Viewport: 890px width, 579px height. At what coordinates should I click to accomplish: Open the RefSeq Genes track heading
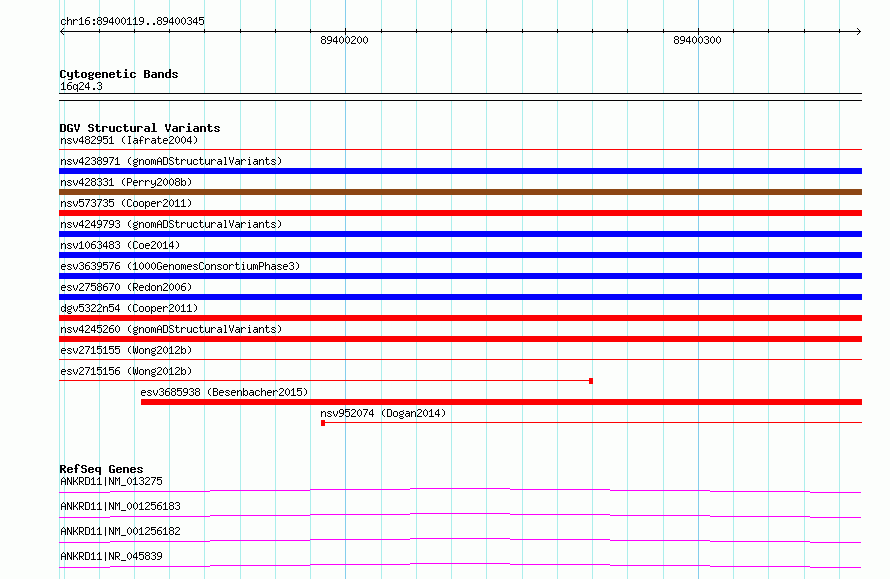(101, 469)
